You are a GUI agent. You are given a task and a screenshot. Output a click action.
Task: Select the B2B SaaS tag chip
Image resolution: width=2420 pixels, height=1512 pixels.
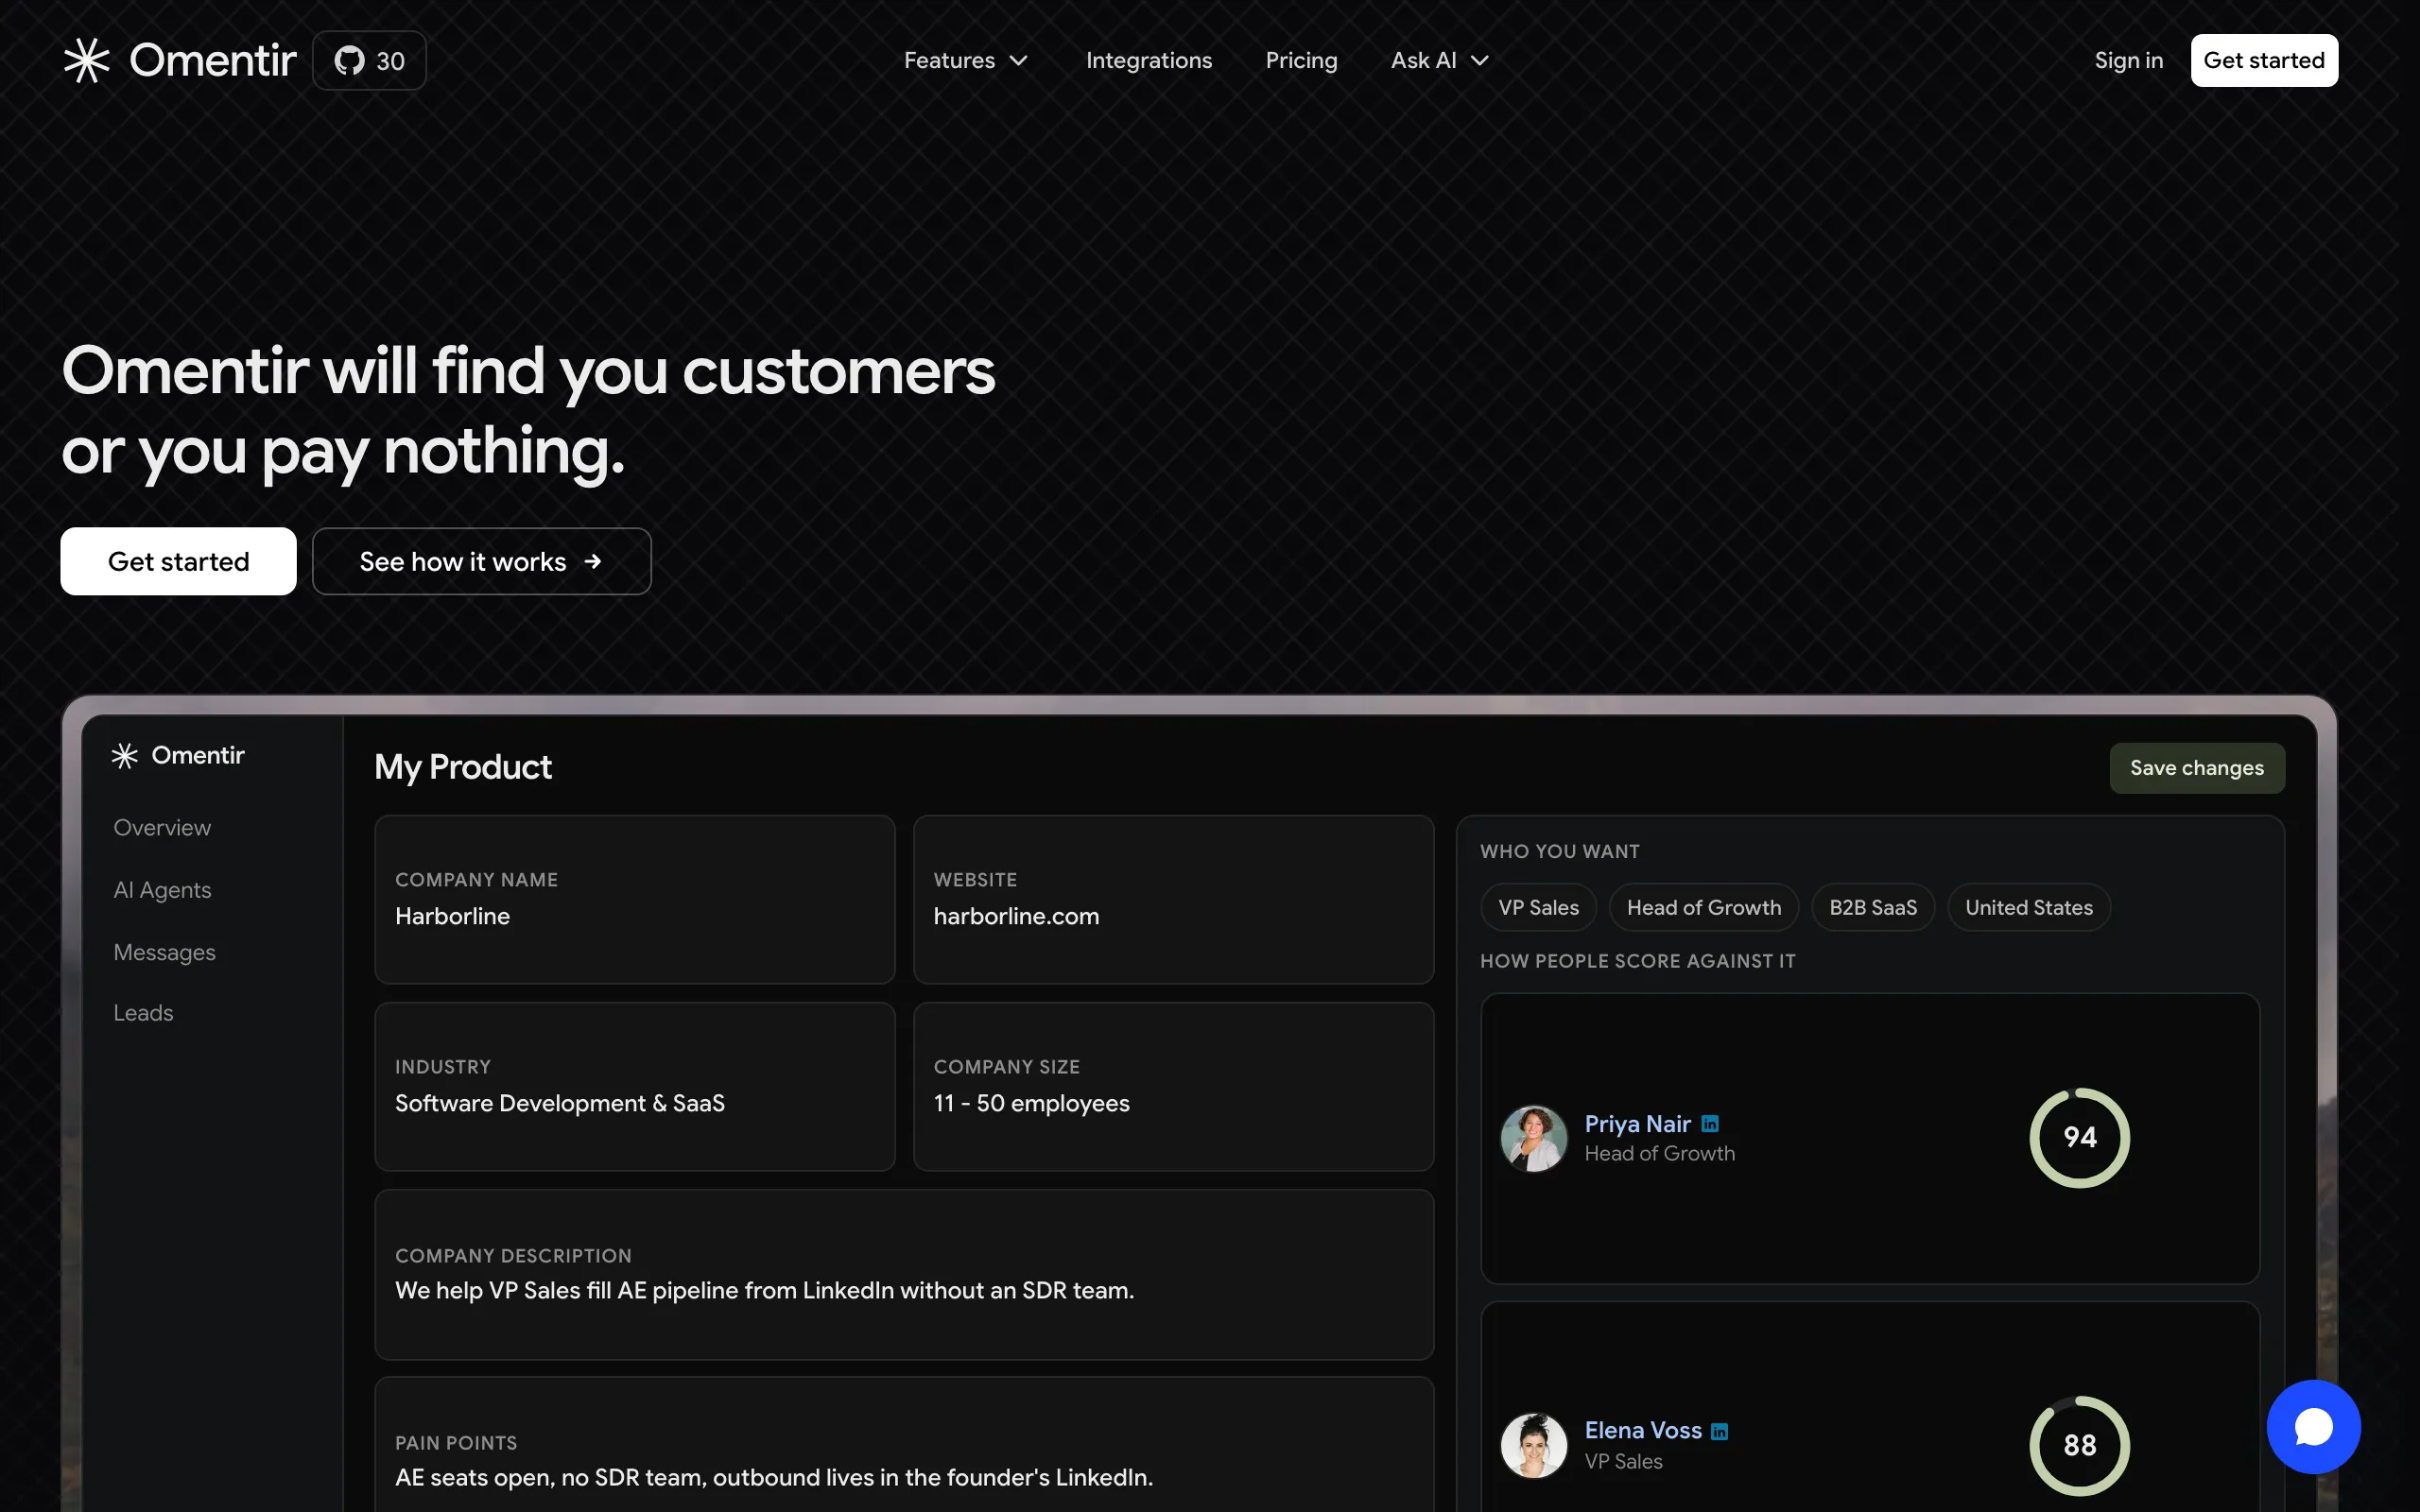point(1873,907)
